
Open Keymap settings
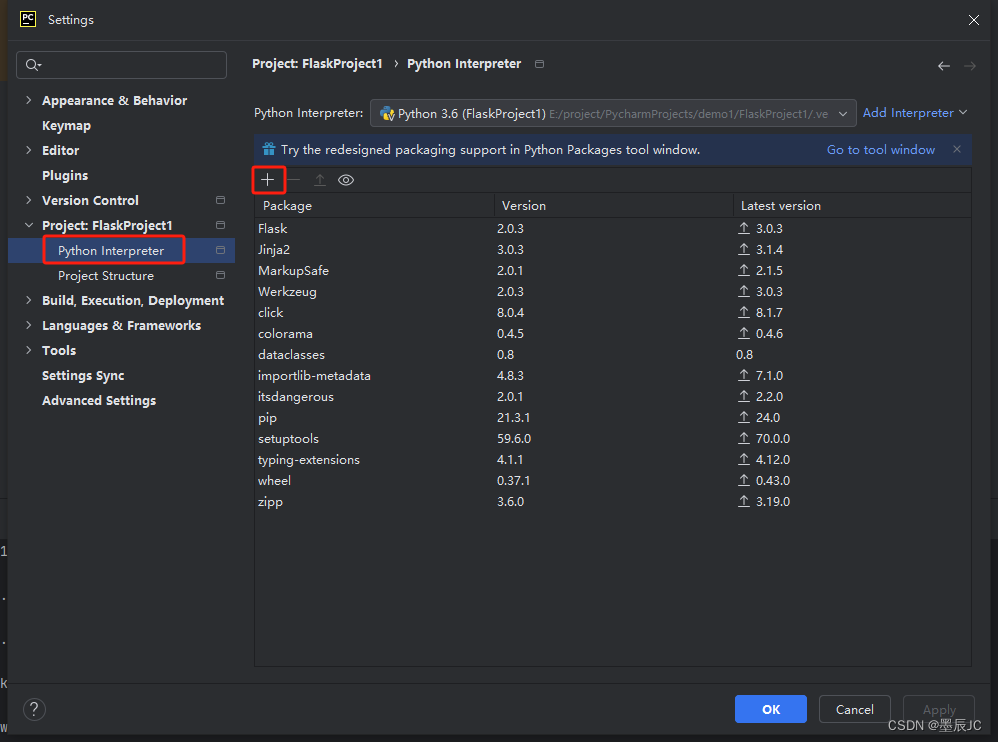pos(66,125)
